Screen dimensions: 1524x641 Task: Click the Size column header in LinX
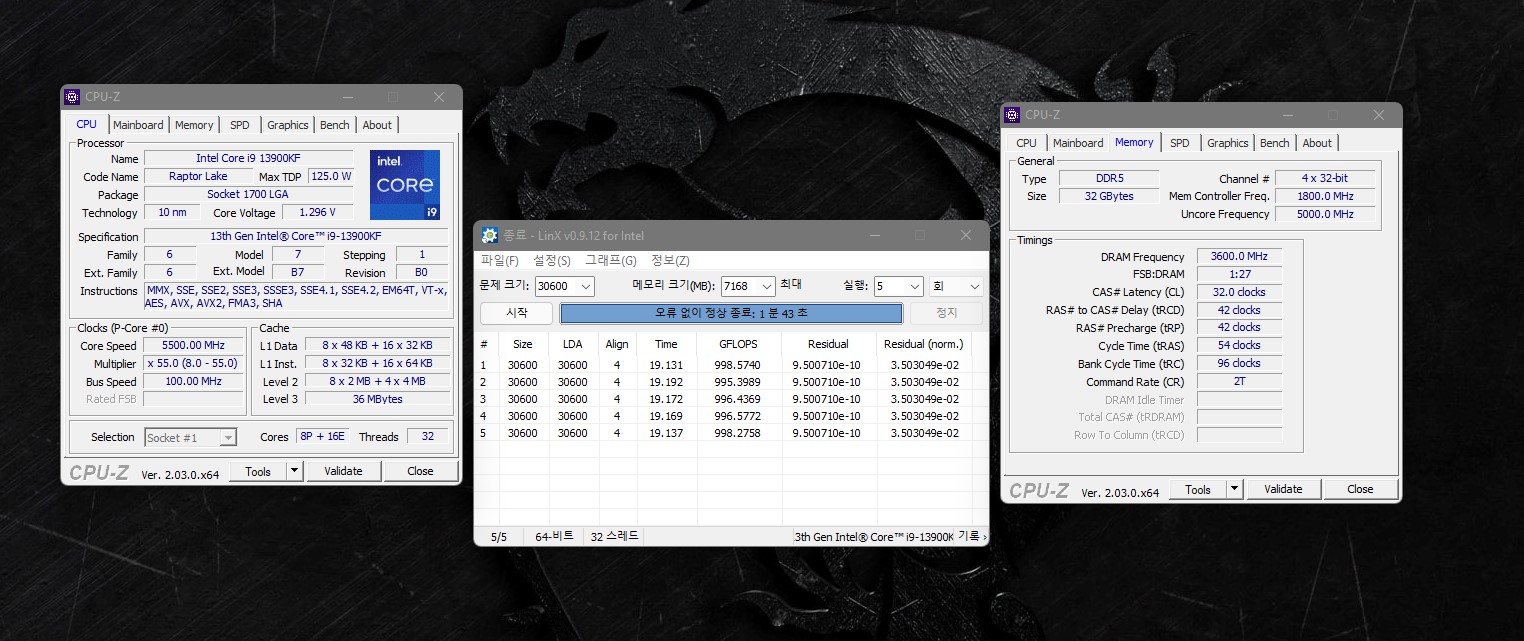click(523, 344)
